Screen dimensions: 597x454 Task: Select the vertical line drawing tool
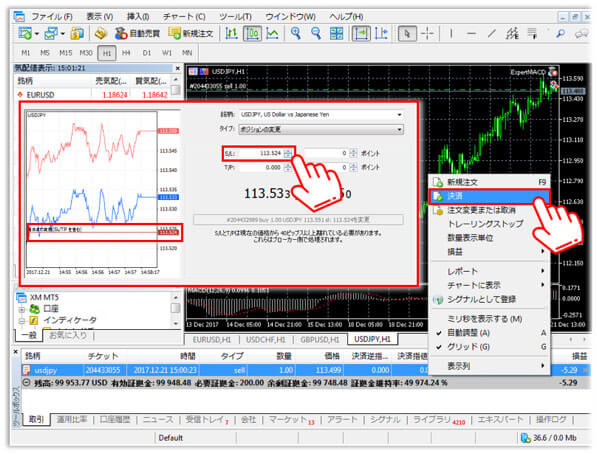(x=451, y=34)
